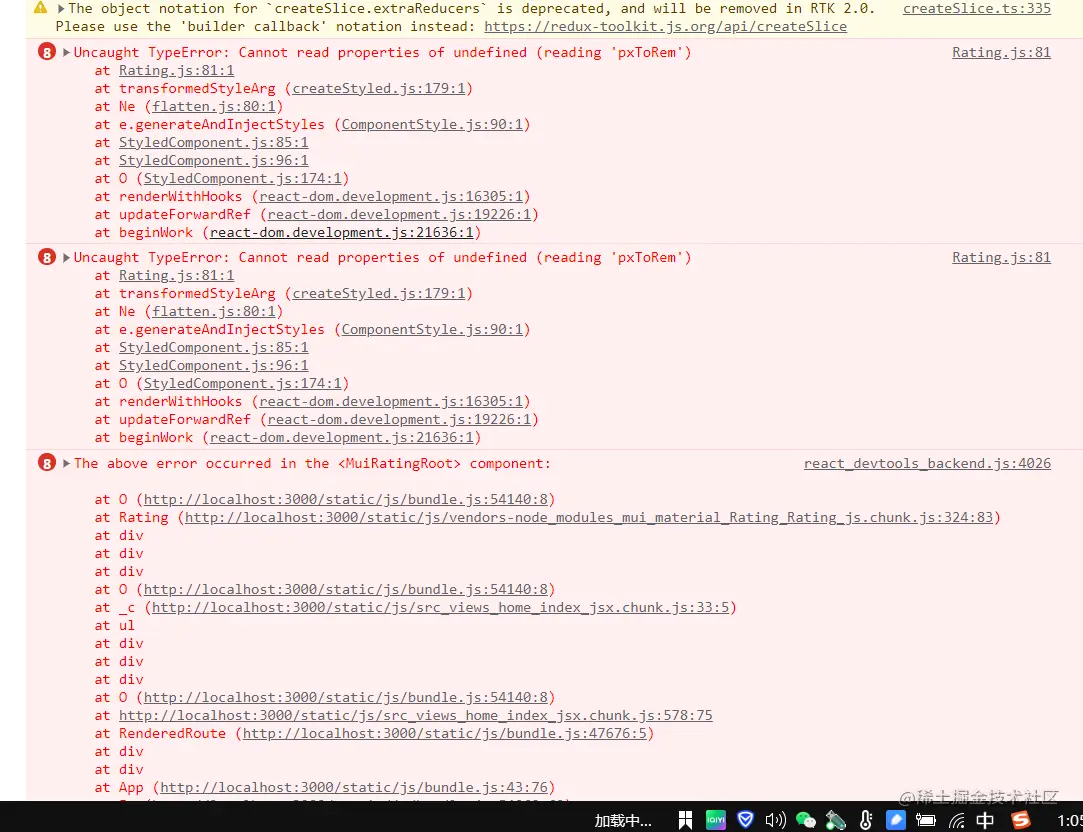Open src_views_home_index_jsx.chunk.js:578:75 link
The height and width of the screenshot is (832, 1083).
point(415,715)
